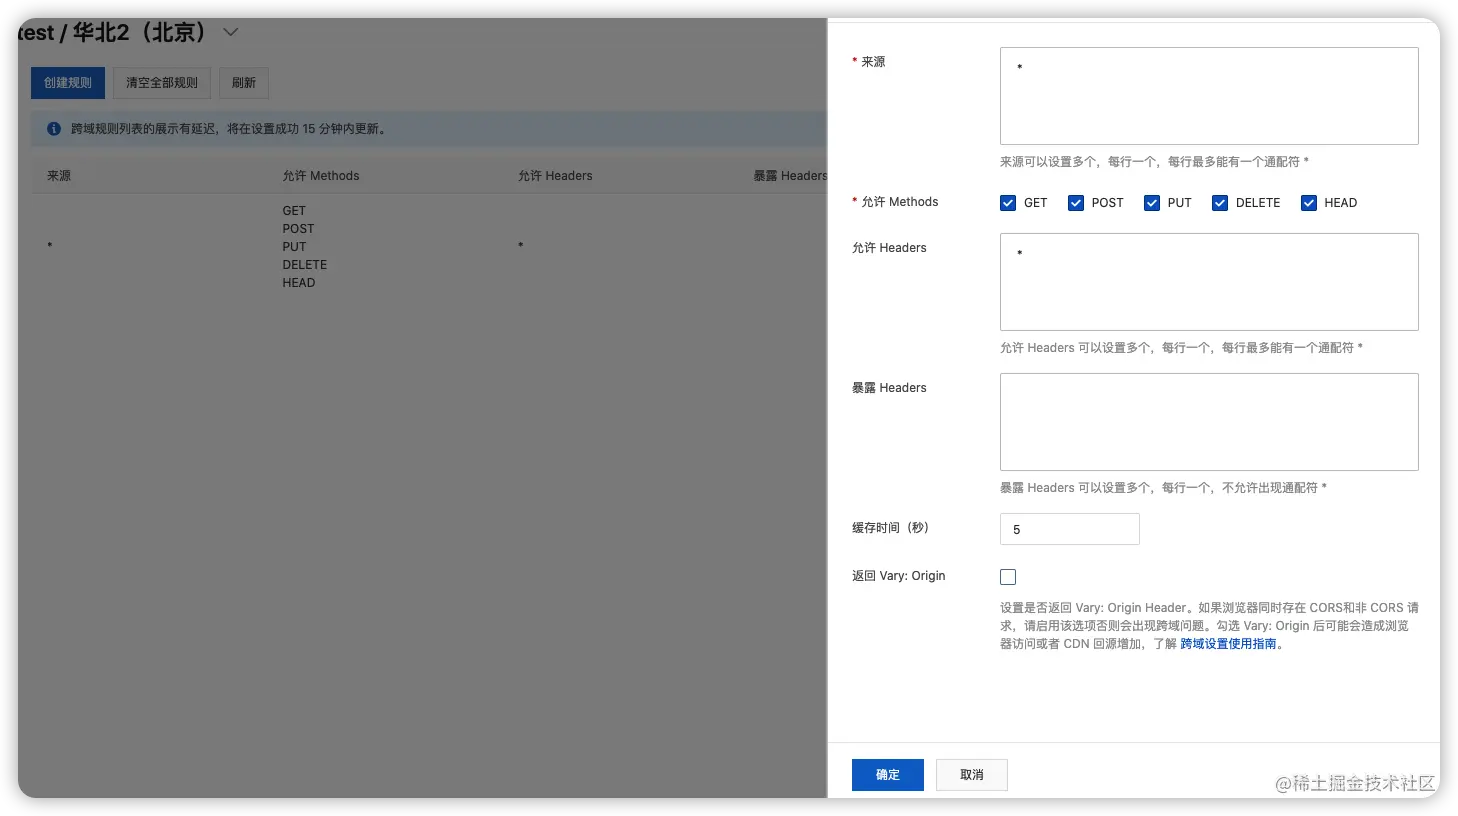Click the 允许 Methods column header in the table

click(321, 176)
